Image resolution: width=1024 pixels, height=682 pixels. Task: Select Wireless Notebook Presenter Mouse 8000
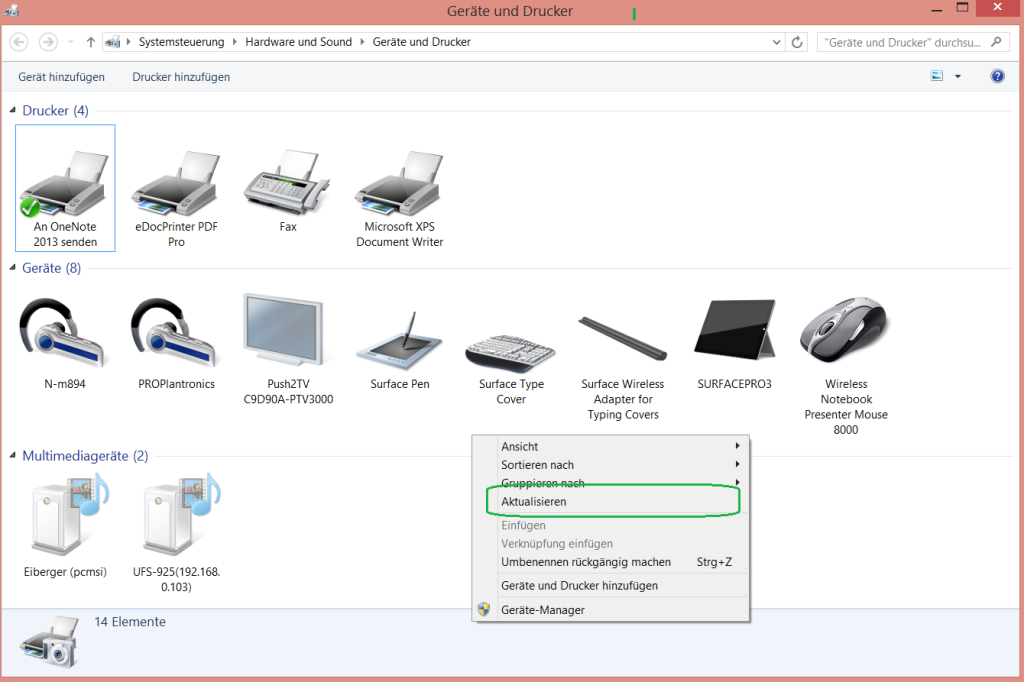click(846, 365)
